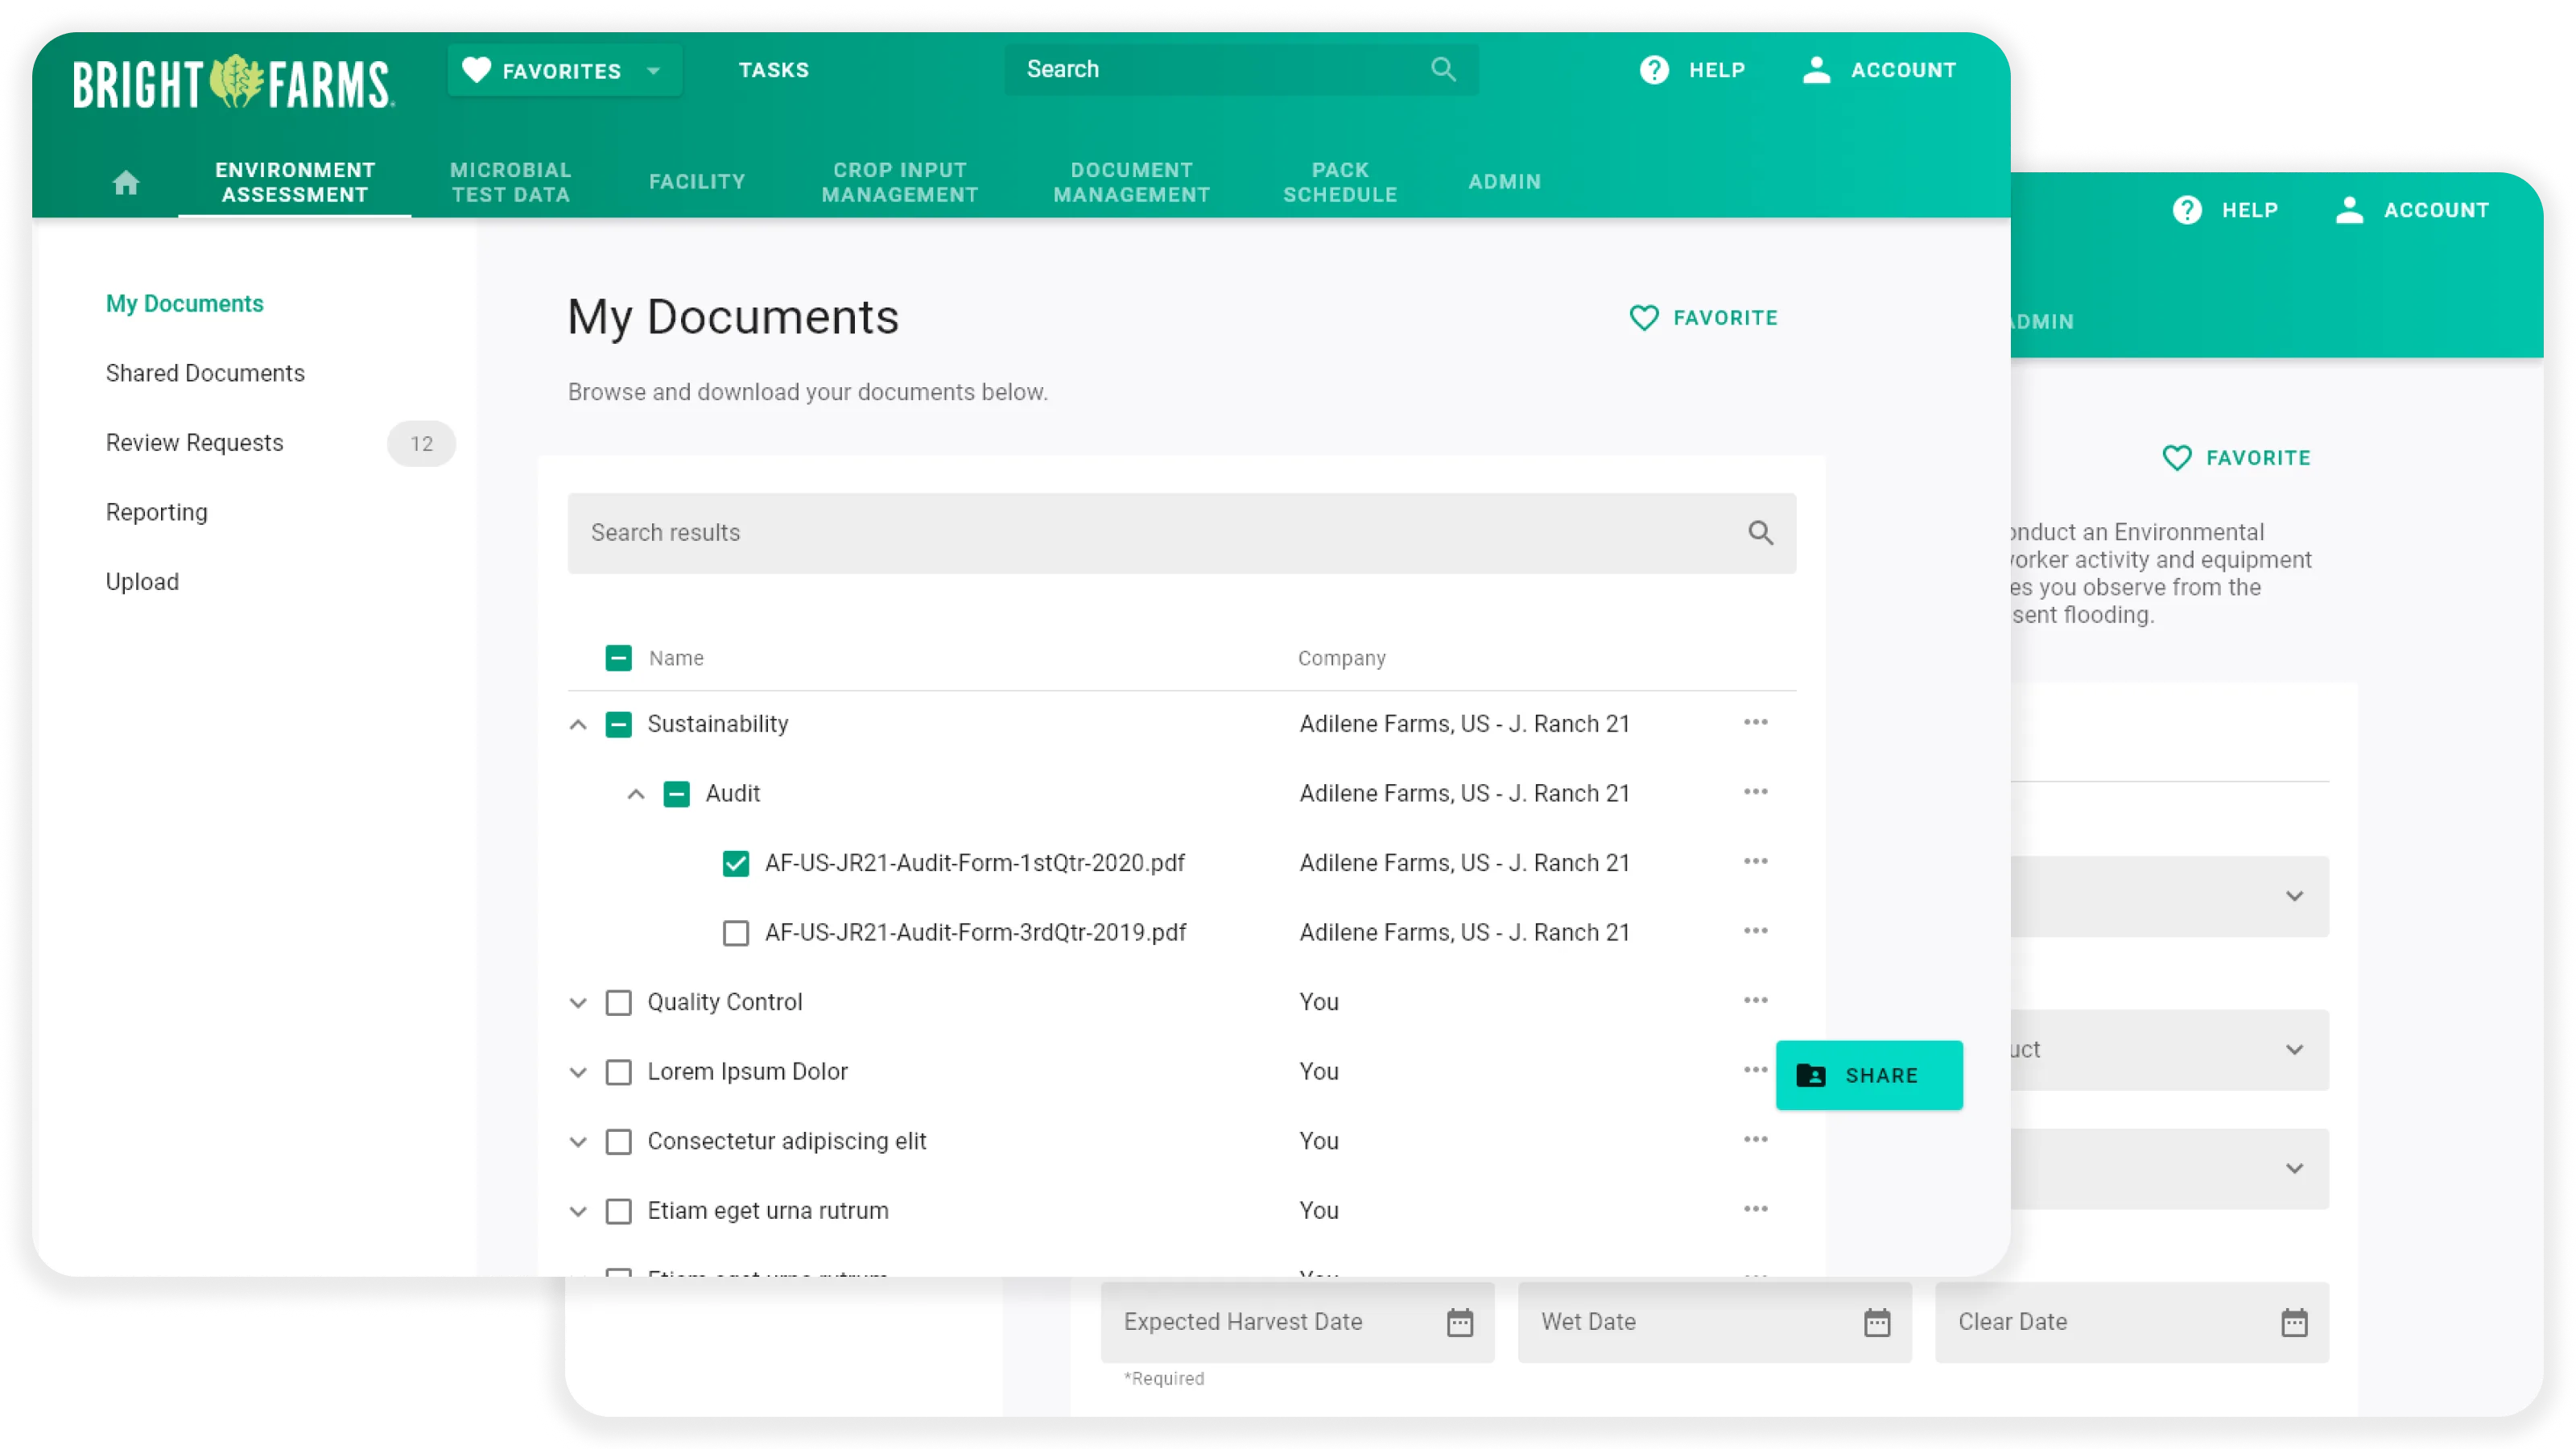
Task: Toggle the Audit folder checkbox
Action: point(677,794)
